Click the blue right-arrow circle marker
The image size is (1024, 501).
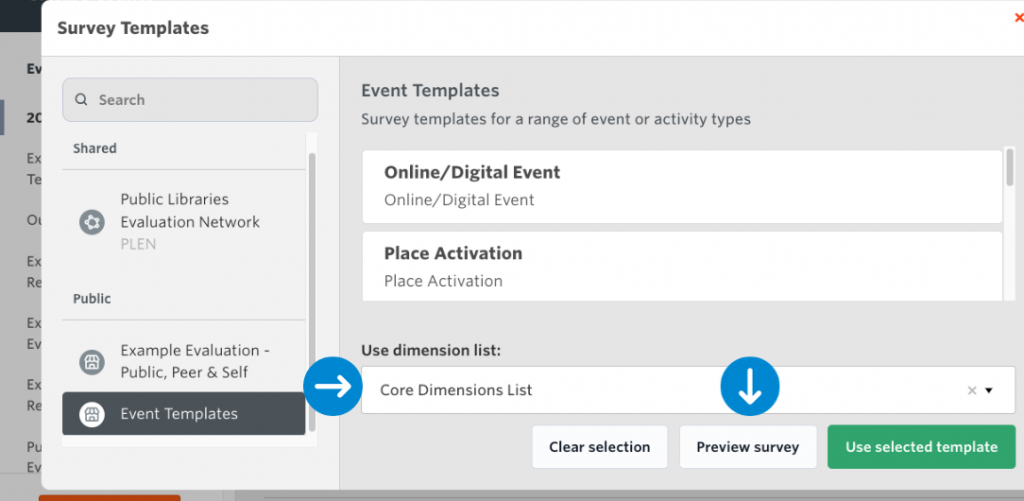coord(333,387)
